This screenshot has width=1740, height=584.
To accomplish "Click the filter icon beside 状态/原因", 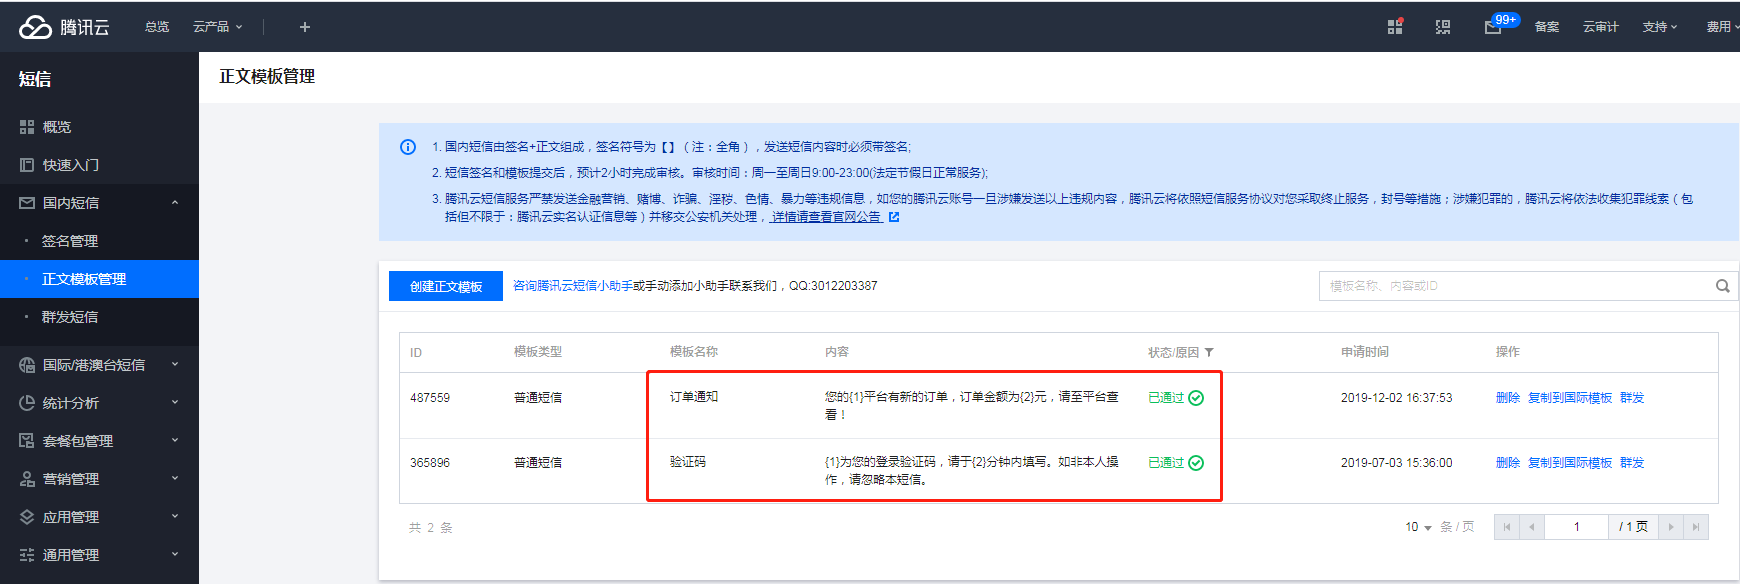I will (x=1209, y=353).
